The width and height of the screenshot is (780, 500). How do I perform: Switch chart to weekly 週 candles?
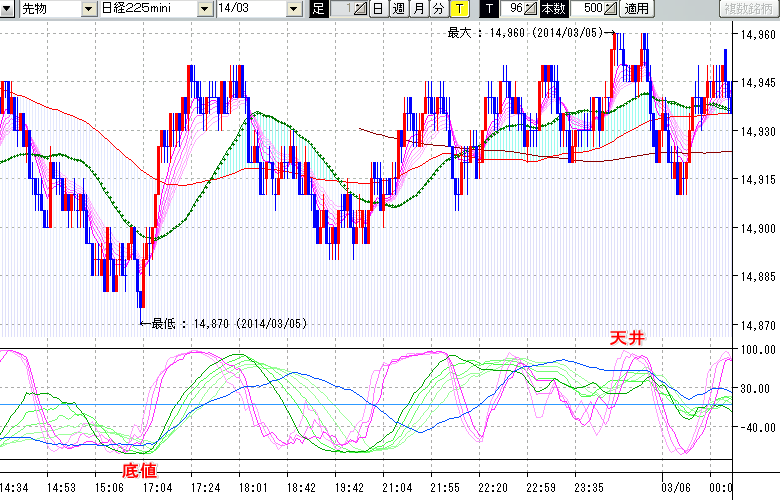pyautogui.click(x=398, y=9)
